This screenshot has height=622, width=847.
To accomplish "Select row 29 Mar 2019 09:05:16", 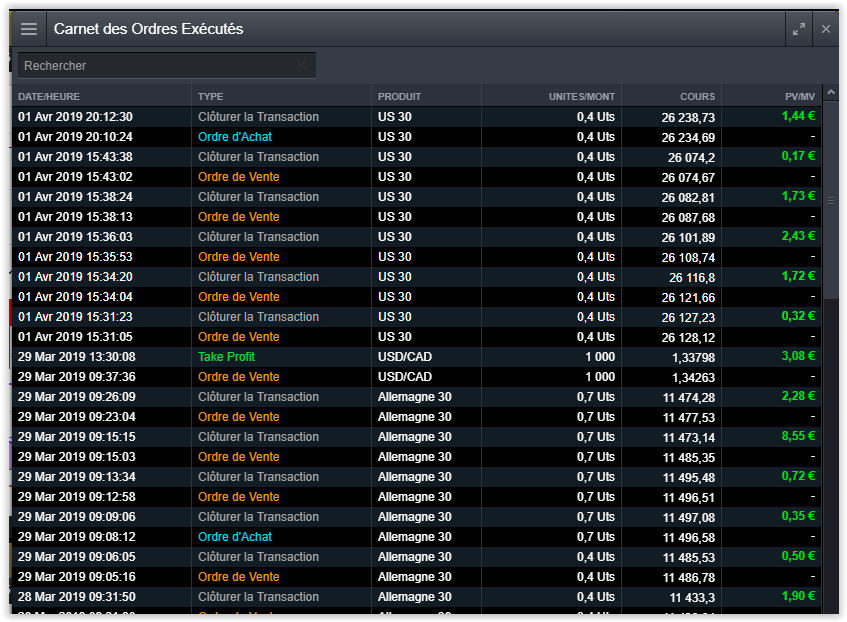I will (416, 577).
